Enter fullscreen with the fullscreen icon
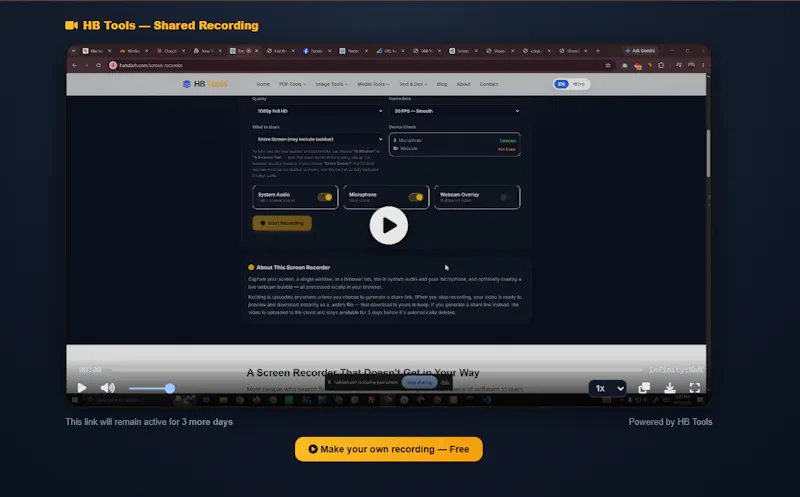The width and height of the screenshot is (800, 497). coord(695,388)
